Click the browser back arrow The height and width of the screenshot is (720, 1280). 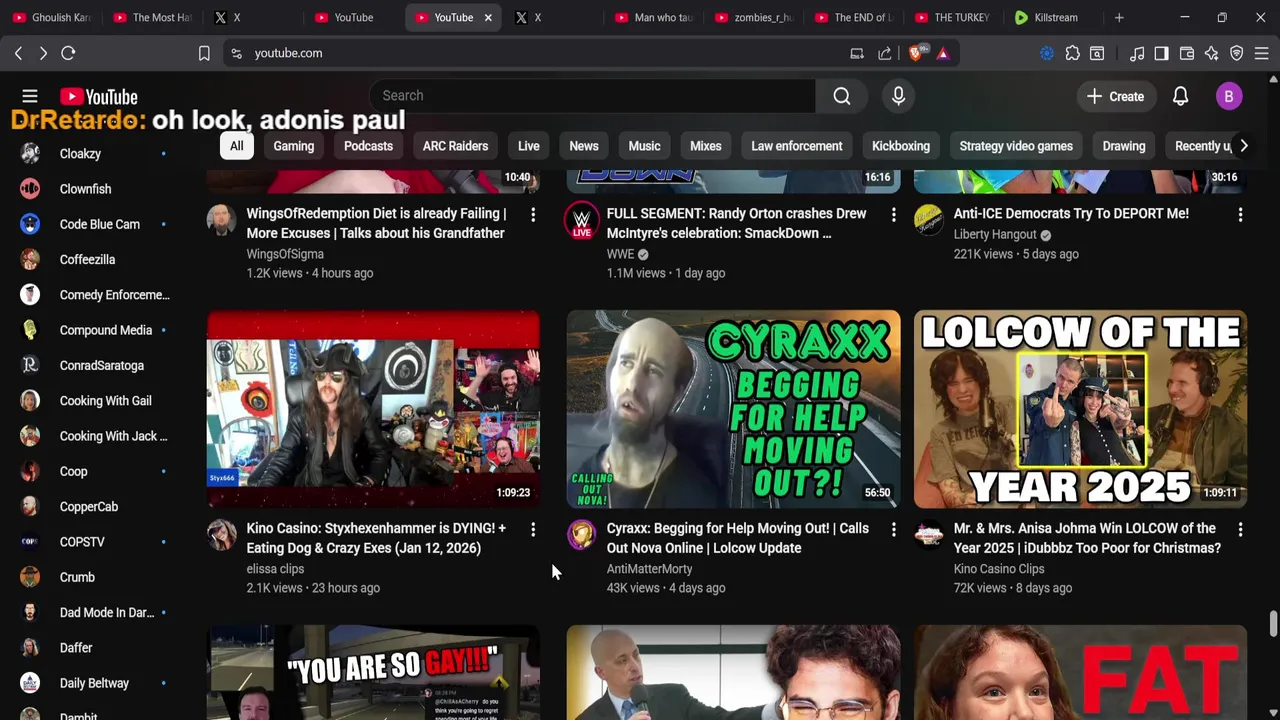[18, 53]
